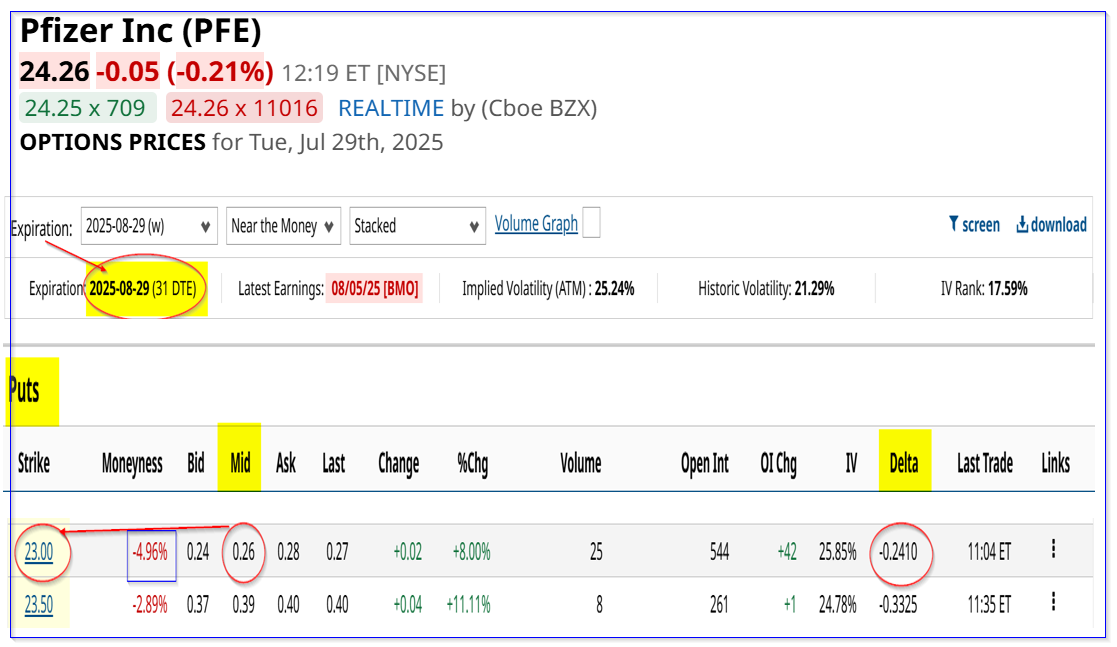Click the +11.11% change cell

tap(468, 605)
